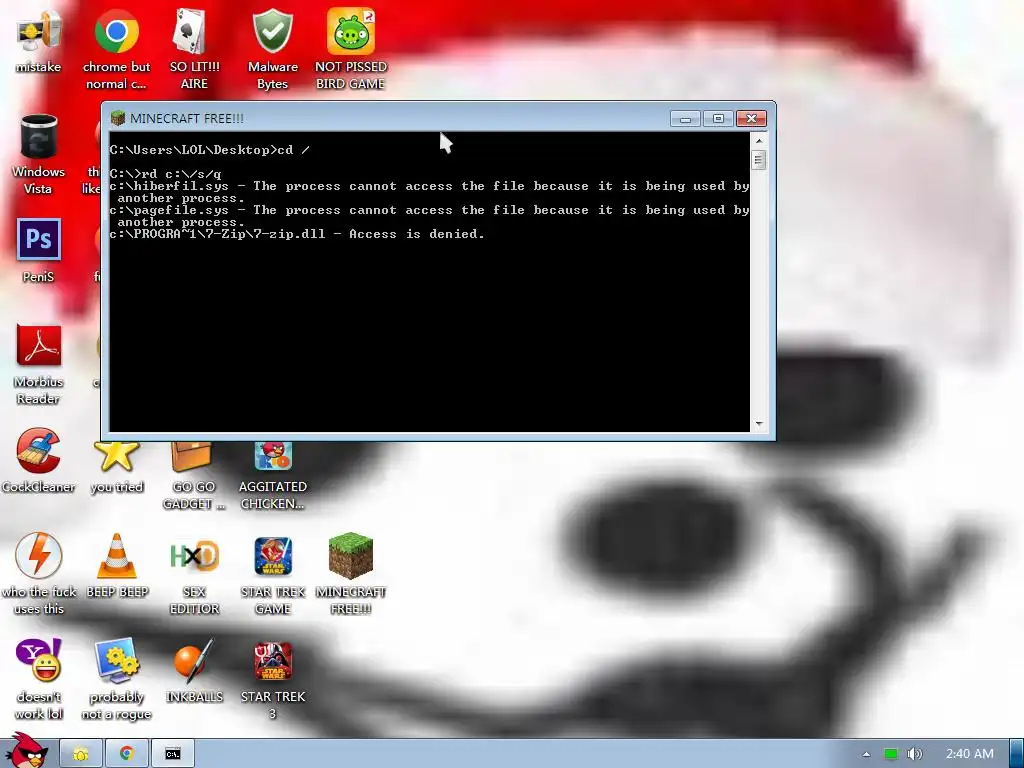The height and width of the screenshot is (768, 1024).
Task: Open the 'BEEP BEEP' VLC cone icon
Action: click(x=116, y=566)
